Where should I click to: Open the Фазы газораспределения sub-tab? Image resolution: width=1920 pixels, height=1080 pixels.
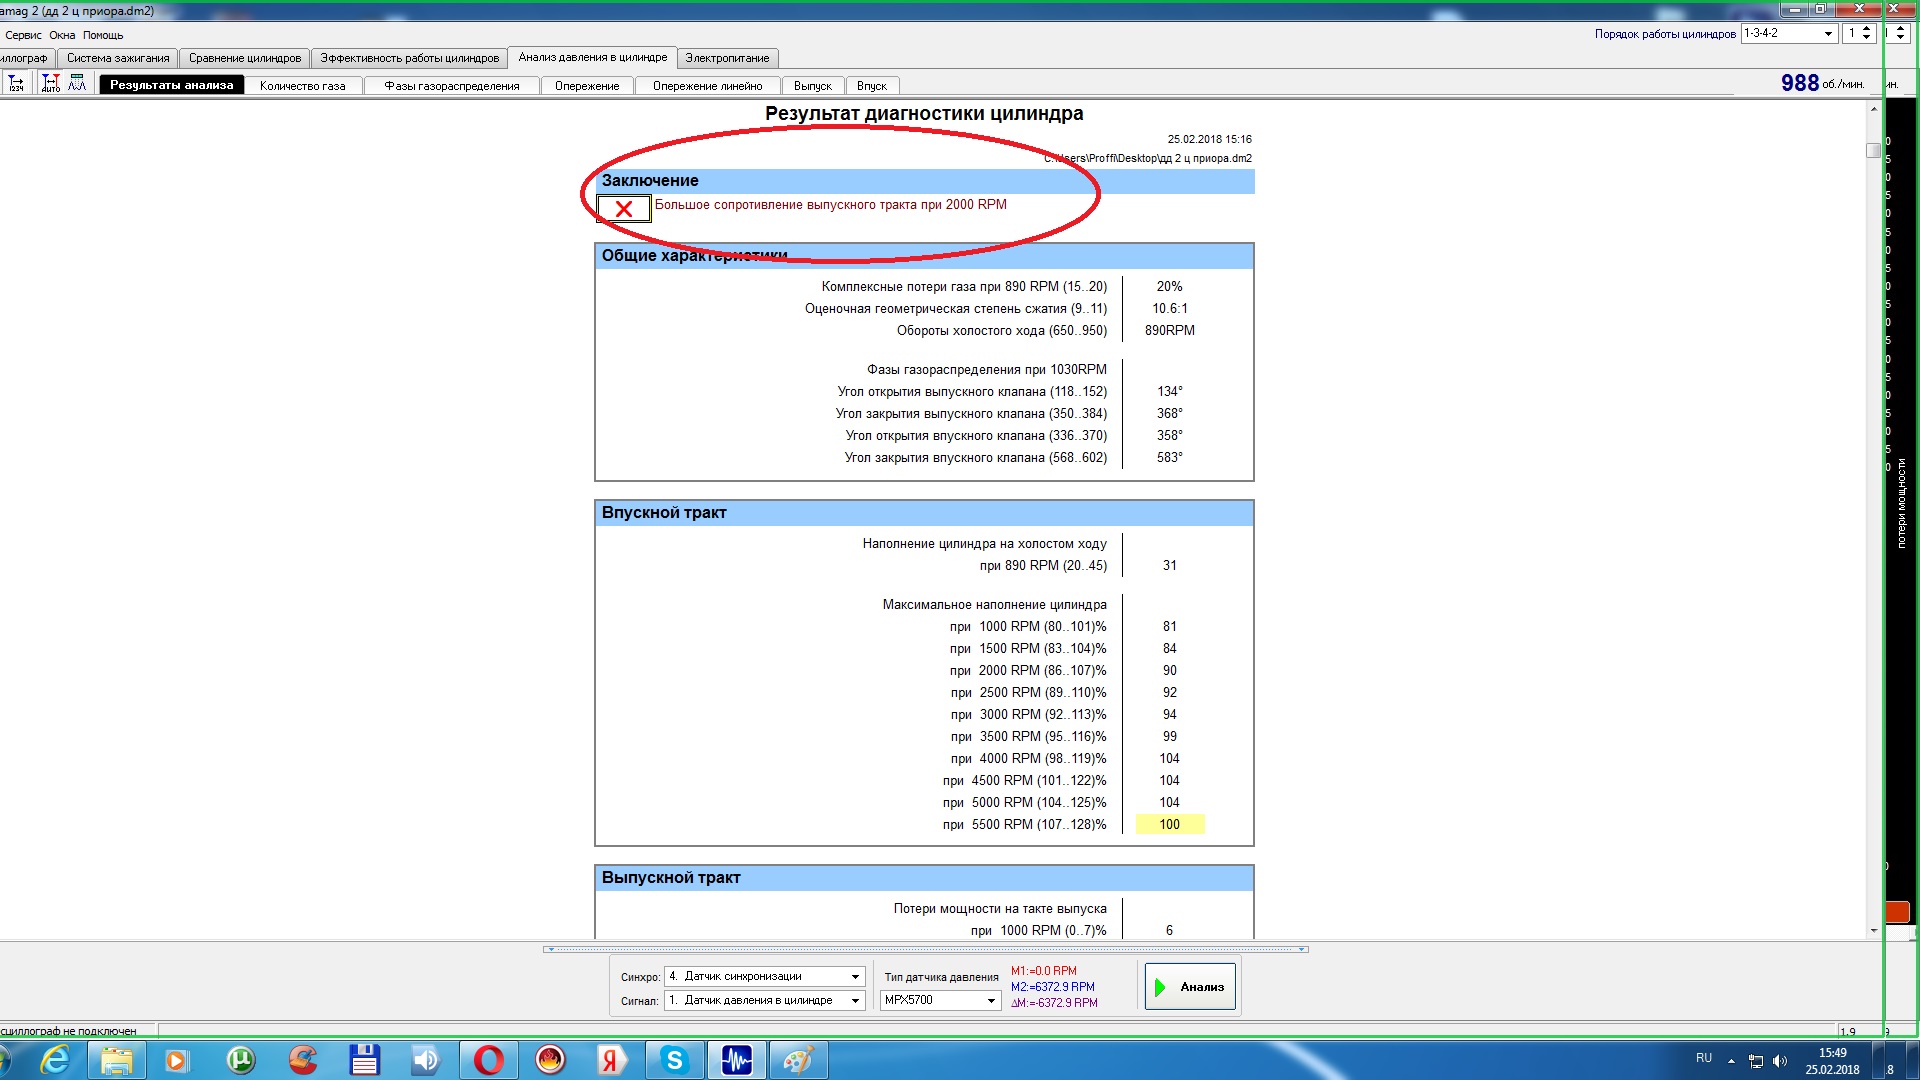[x=452, y=86]
